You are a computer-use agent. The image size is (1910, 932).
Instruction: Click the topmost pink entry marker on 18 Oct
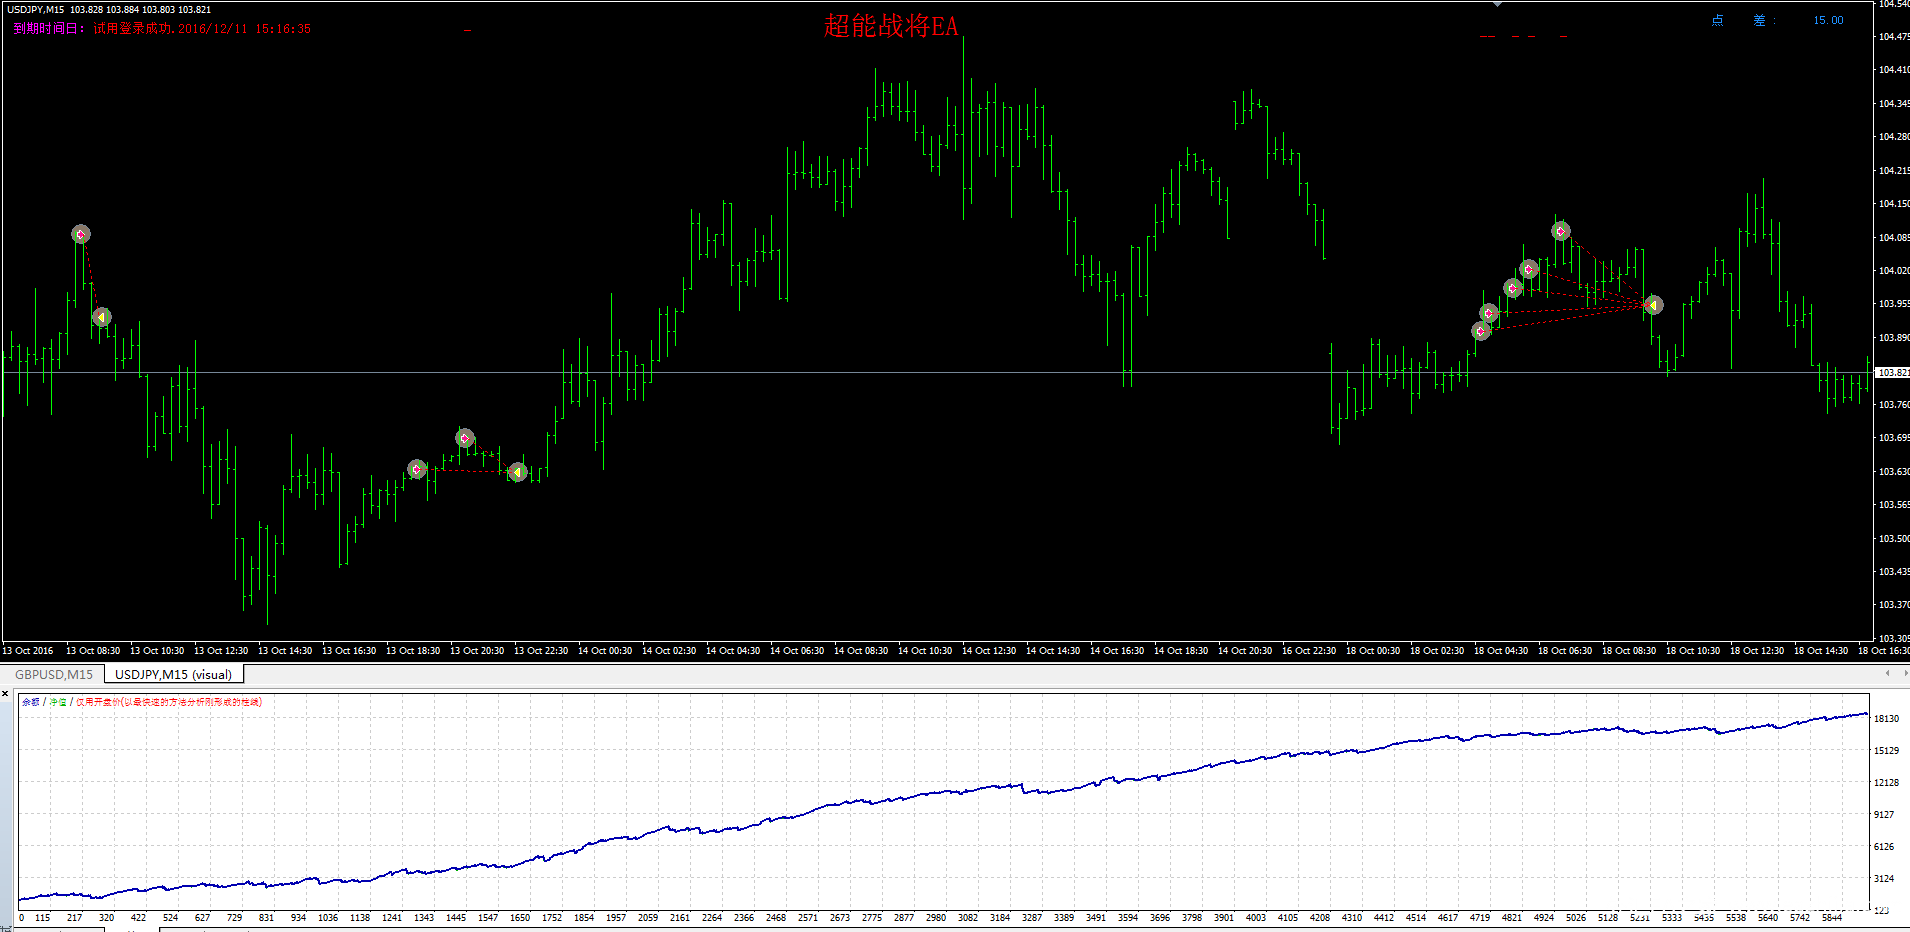click(x=1561, y=231)
